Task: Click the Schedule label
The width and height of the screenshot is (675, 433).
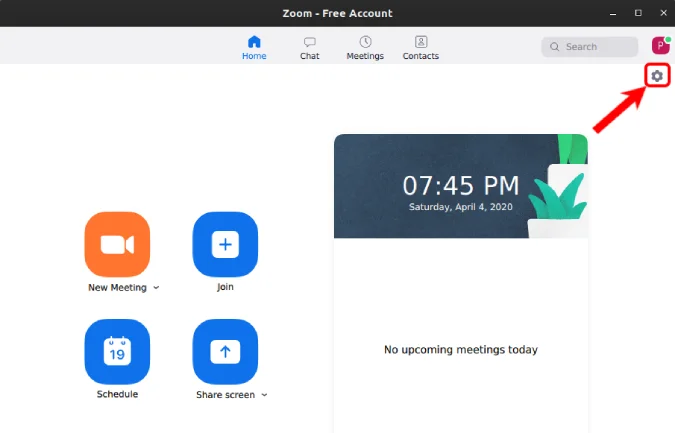Action: coord(117,394)
